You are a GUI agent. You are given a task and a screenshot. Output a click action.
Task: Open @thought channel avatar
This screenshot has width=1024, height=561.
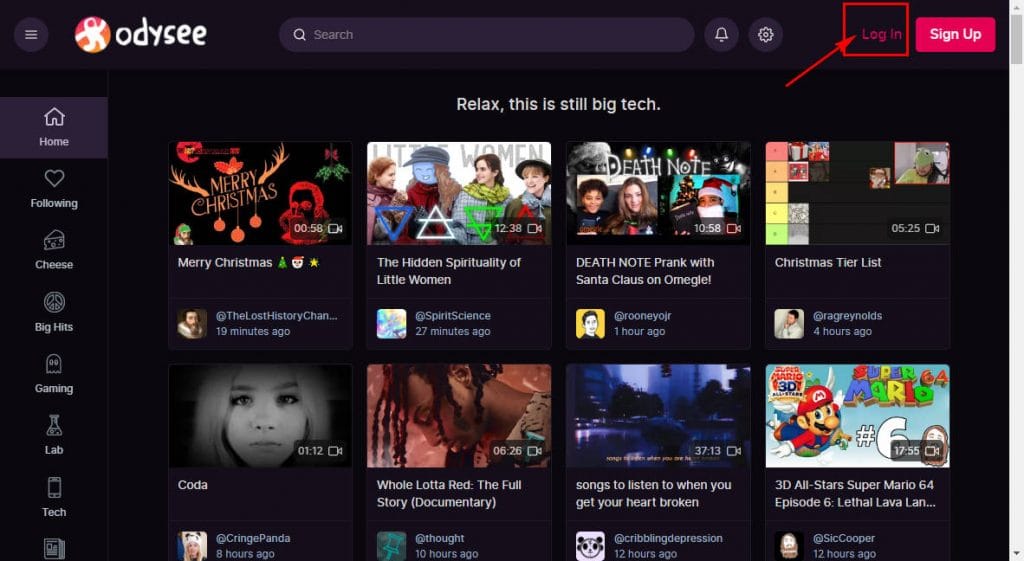tap(391, 546)
